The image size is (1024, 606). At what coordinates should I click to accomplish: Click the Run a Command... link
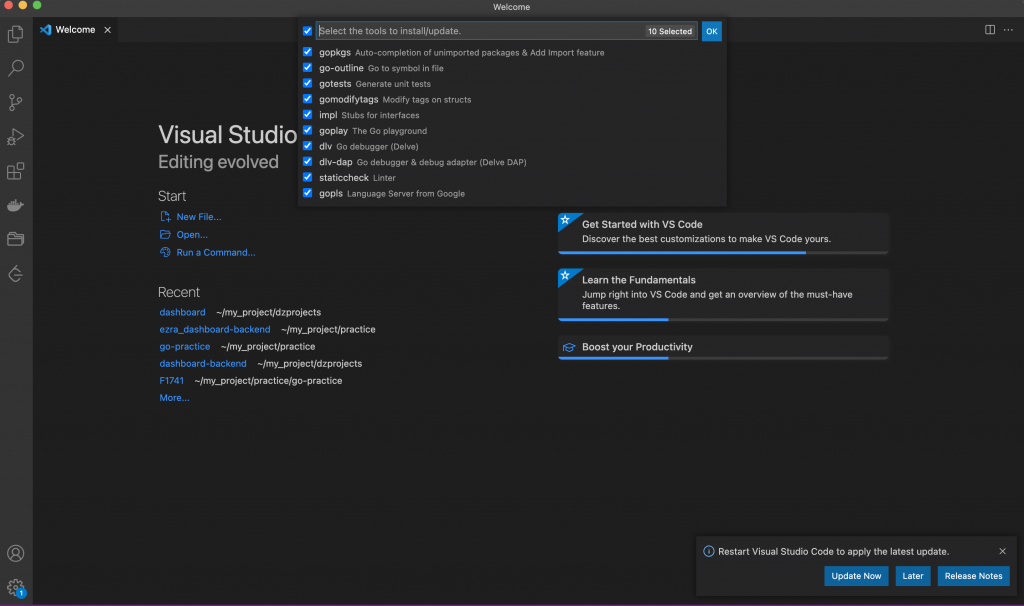click(x=216, y=252)
